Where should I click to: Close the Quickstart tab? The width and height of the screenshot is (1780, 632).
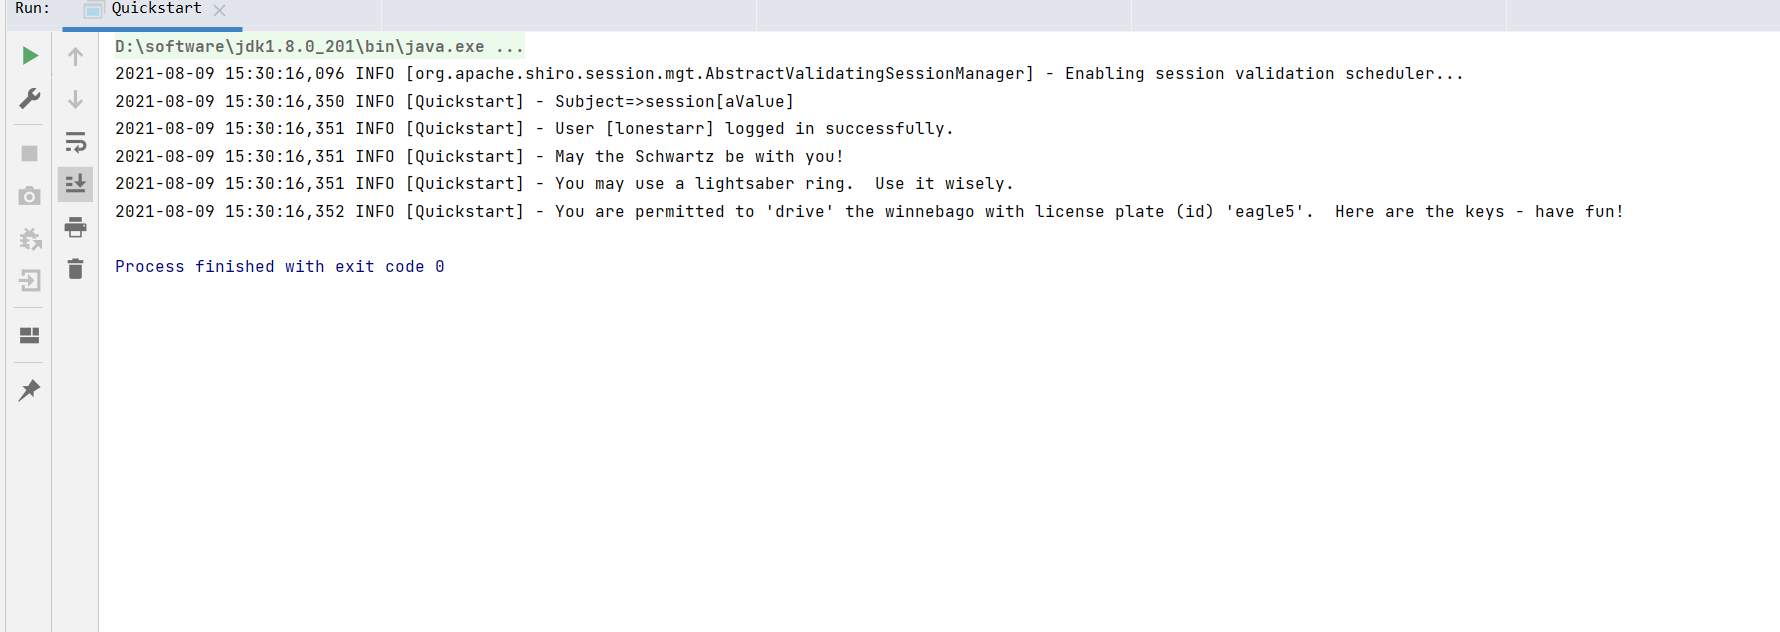[x=220, y=10]
